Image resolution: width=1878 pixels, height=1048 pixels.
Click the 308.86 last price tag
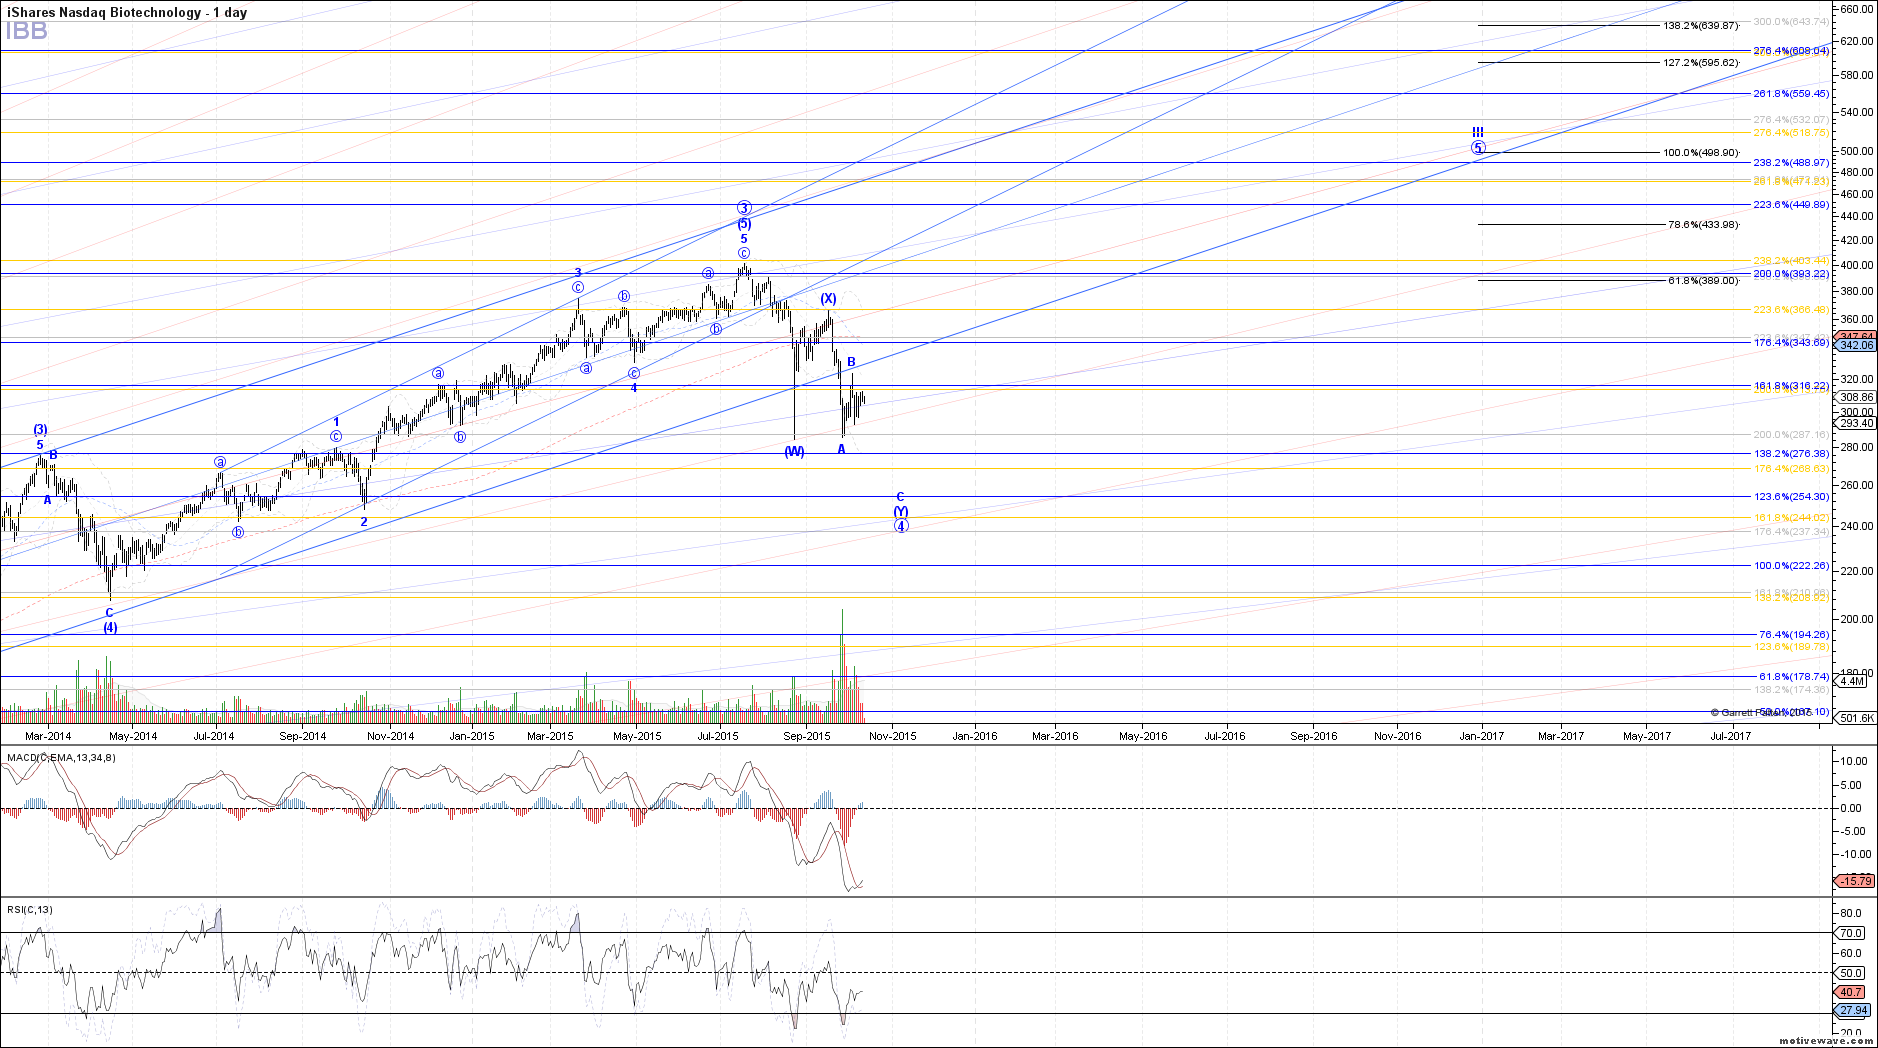(1856, 397)
